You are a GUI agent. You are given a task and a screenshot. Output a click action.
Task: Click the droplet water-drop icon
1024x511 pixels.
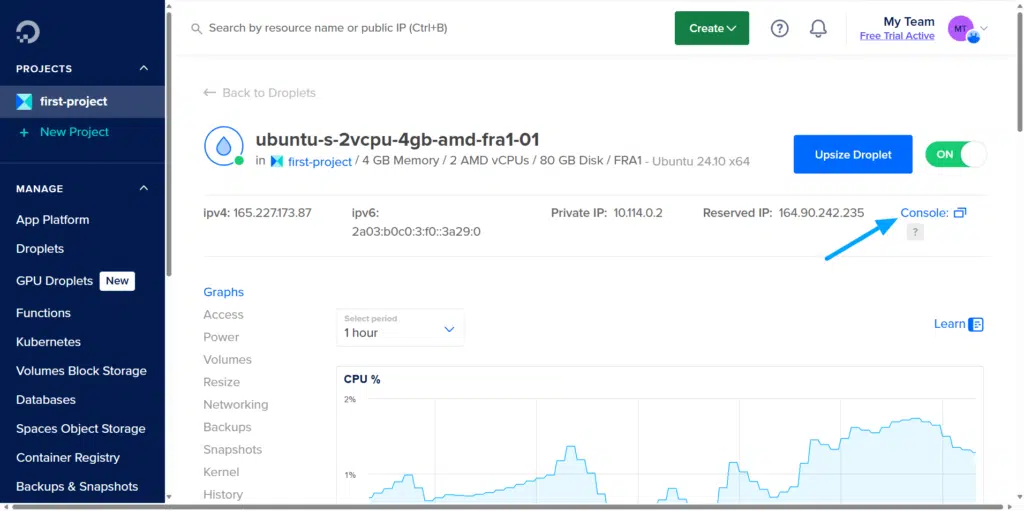click(x=224, y=146)
